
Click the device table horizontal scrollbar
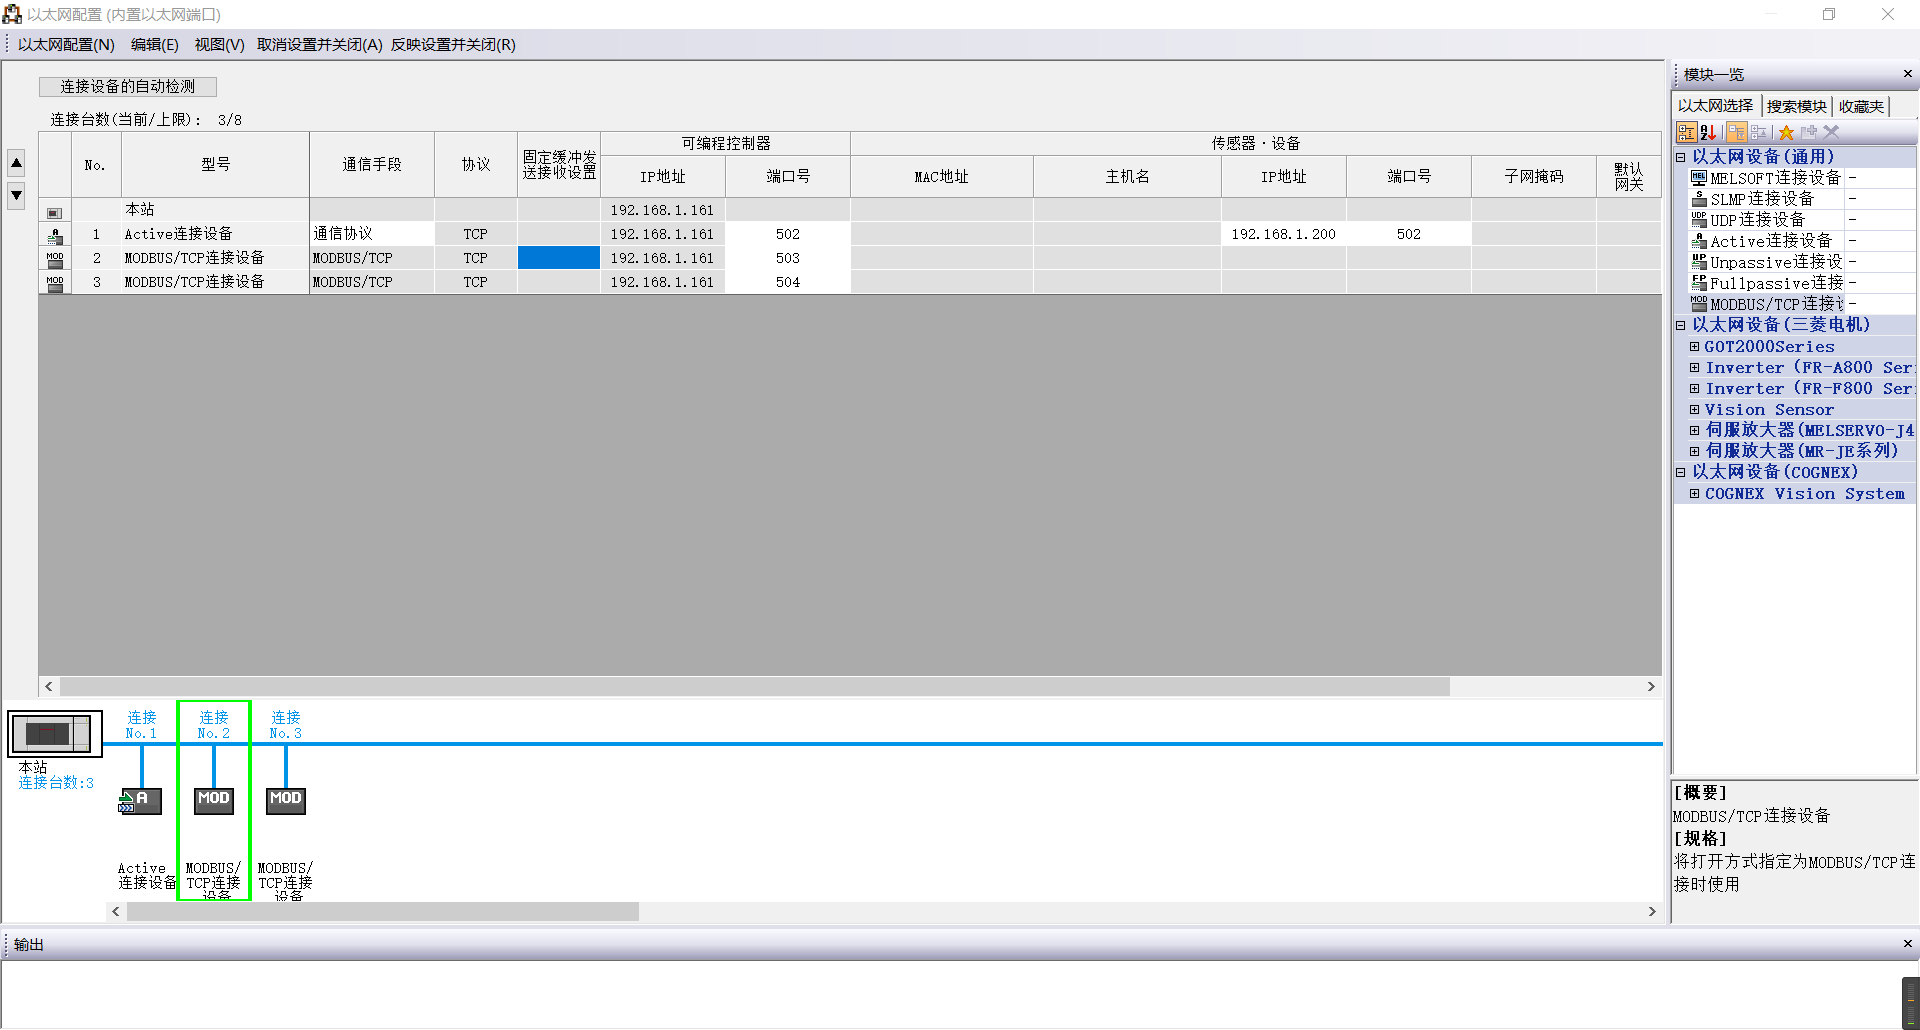754,687
